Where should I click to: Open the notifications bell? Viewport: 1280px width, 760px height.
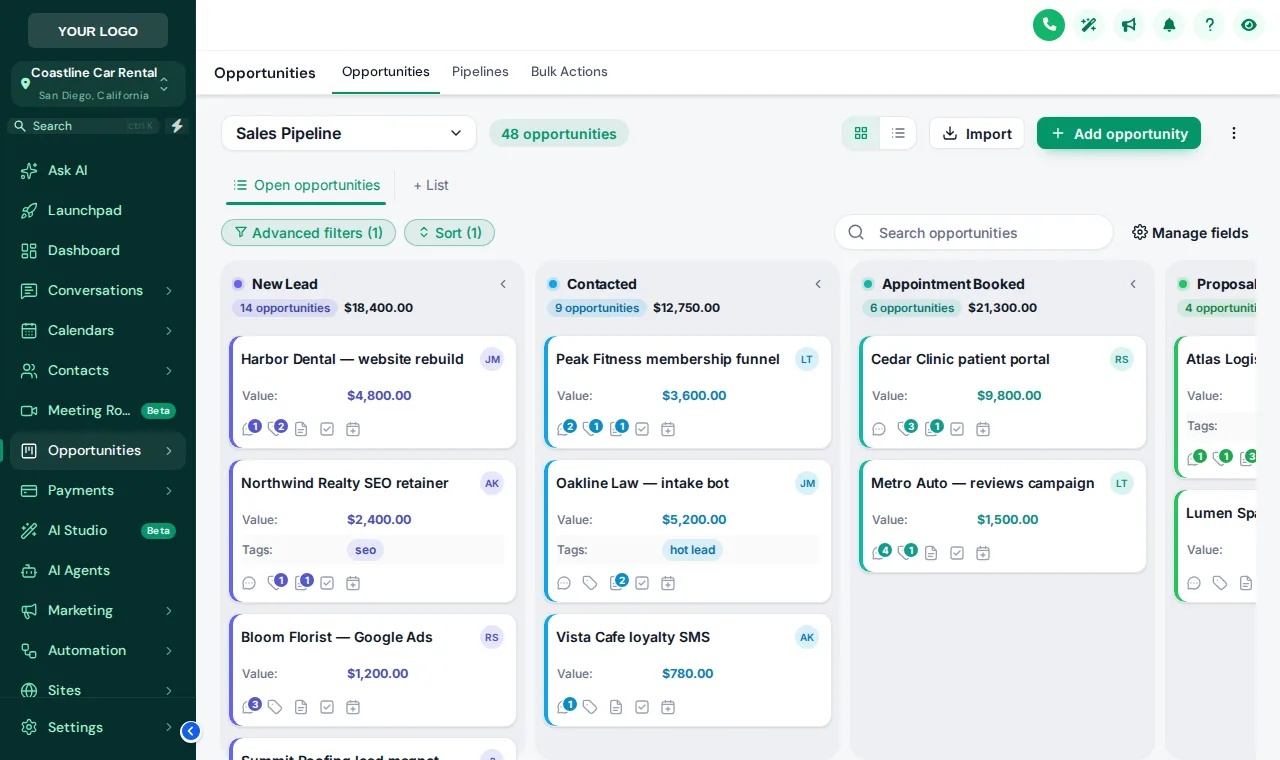1169,25
